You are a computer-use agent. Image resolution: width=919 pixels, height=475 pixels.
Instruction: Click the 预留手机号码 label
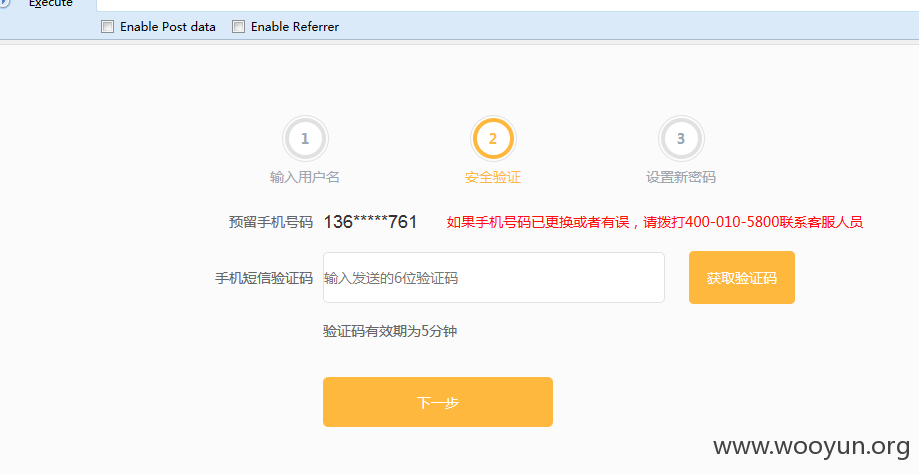click(x=271, y=222)
